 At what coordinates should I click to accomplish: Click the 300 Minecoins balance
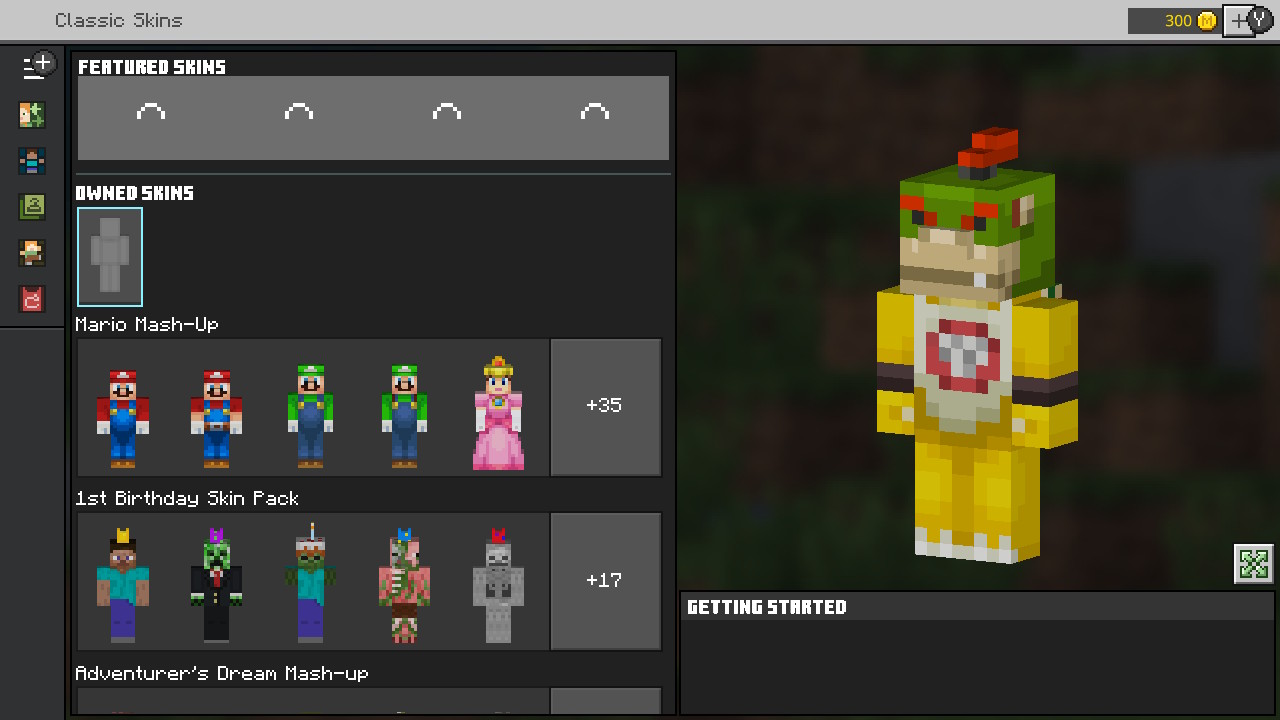pos(1178,21)
